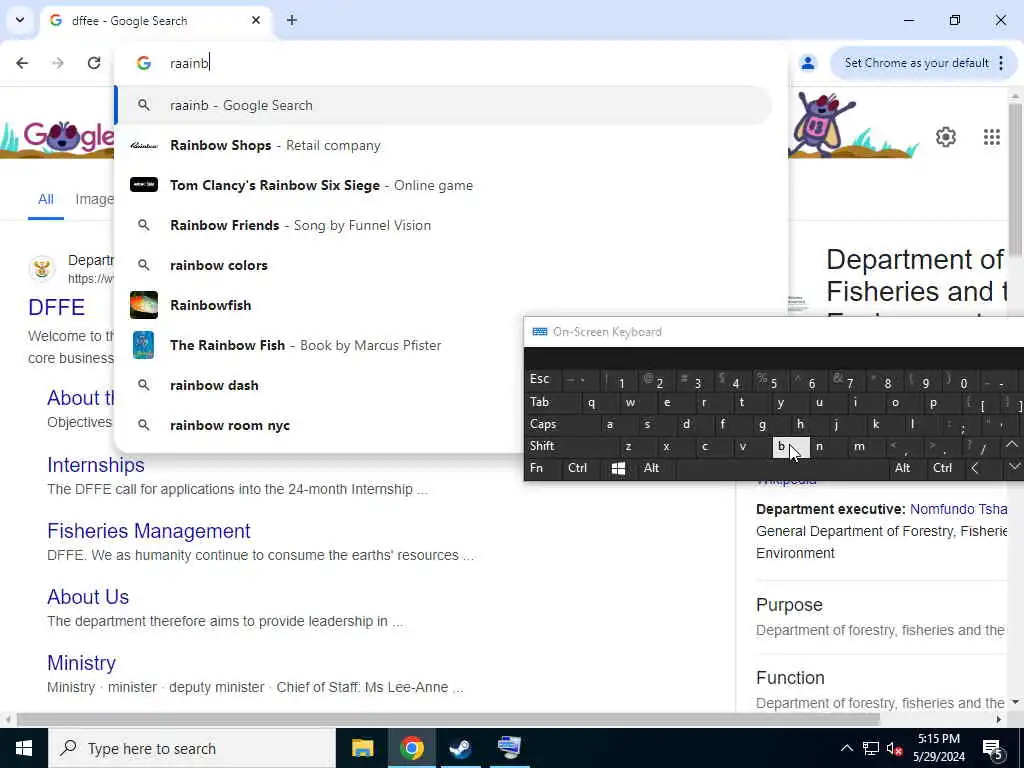The width and height of the screenshot is (1024, 768).
Task: Open the Nomfundo department executive link
Action: click(x=958, y=509)
